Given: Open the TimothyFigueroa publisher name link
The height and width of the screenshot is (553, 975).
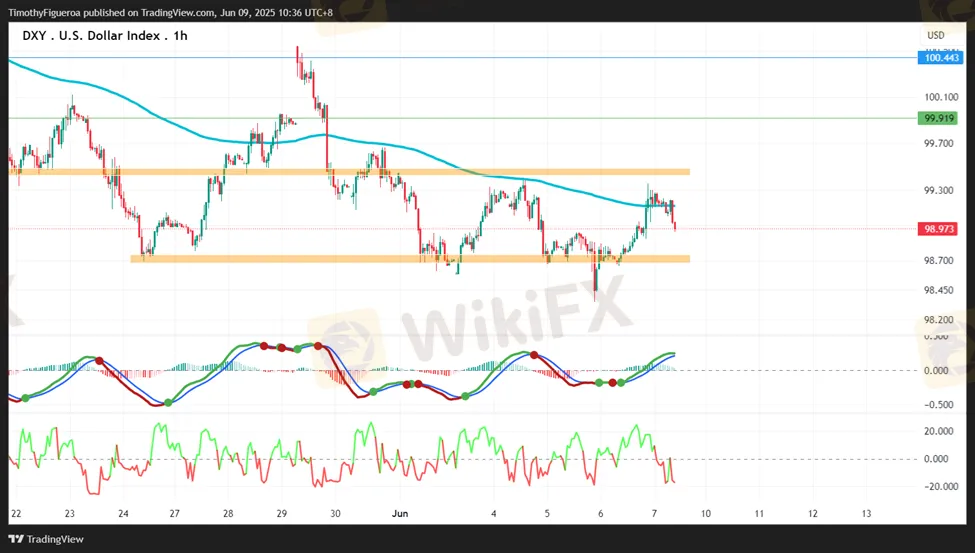Looking at the screenshot, I should [50, 13].
